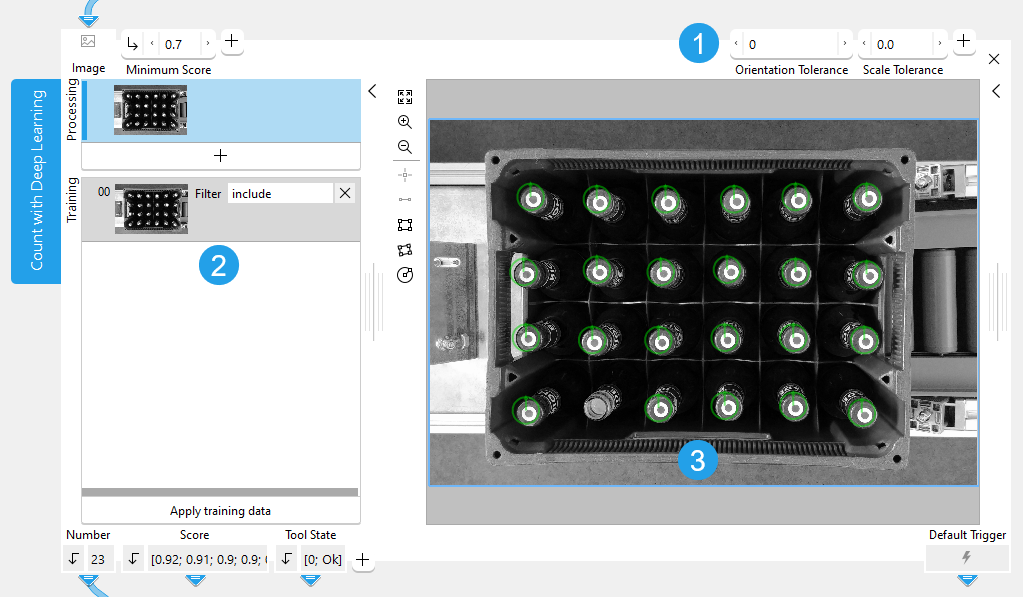This screenshot has width=1023, height=597.
Task: Increase the Minimum Score value
Action: [x=207, y=43]
